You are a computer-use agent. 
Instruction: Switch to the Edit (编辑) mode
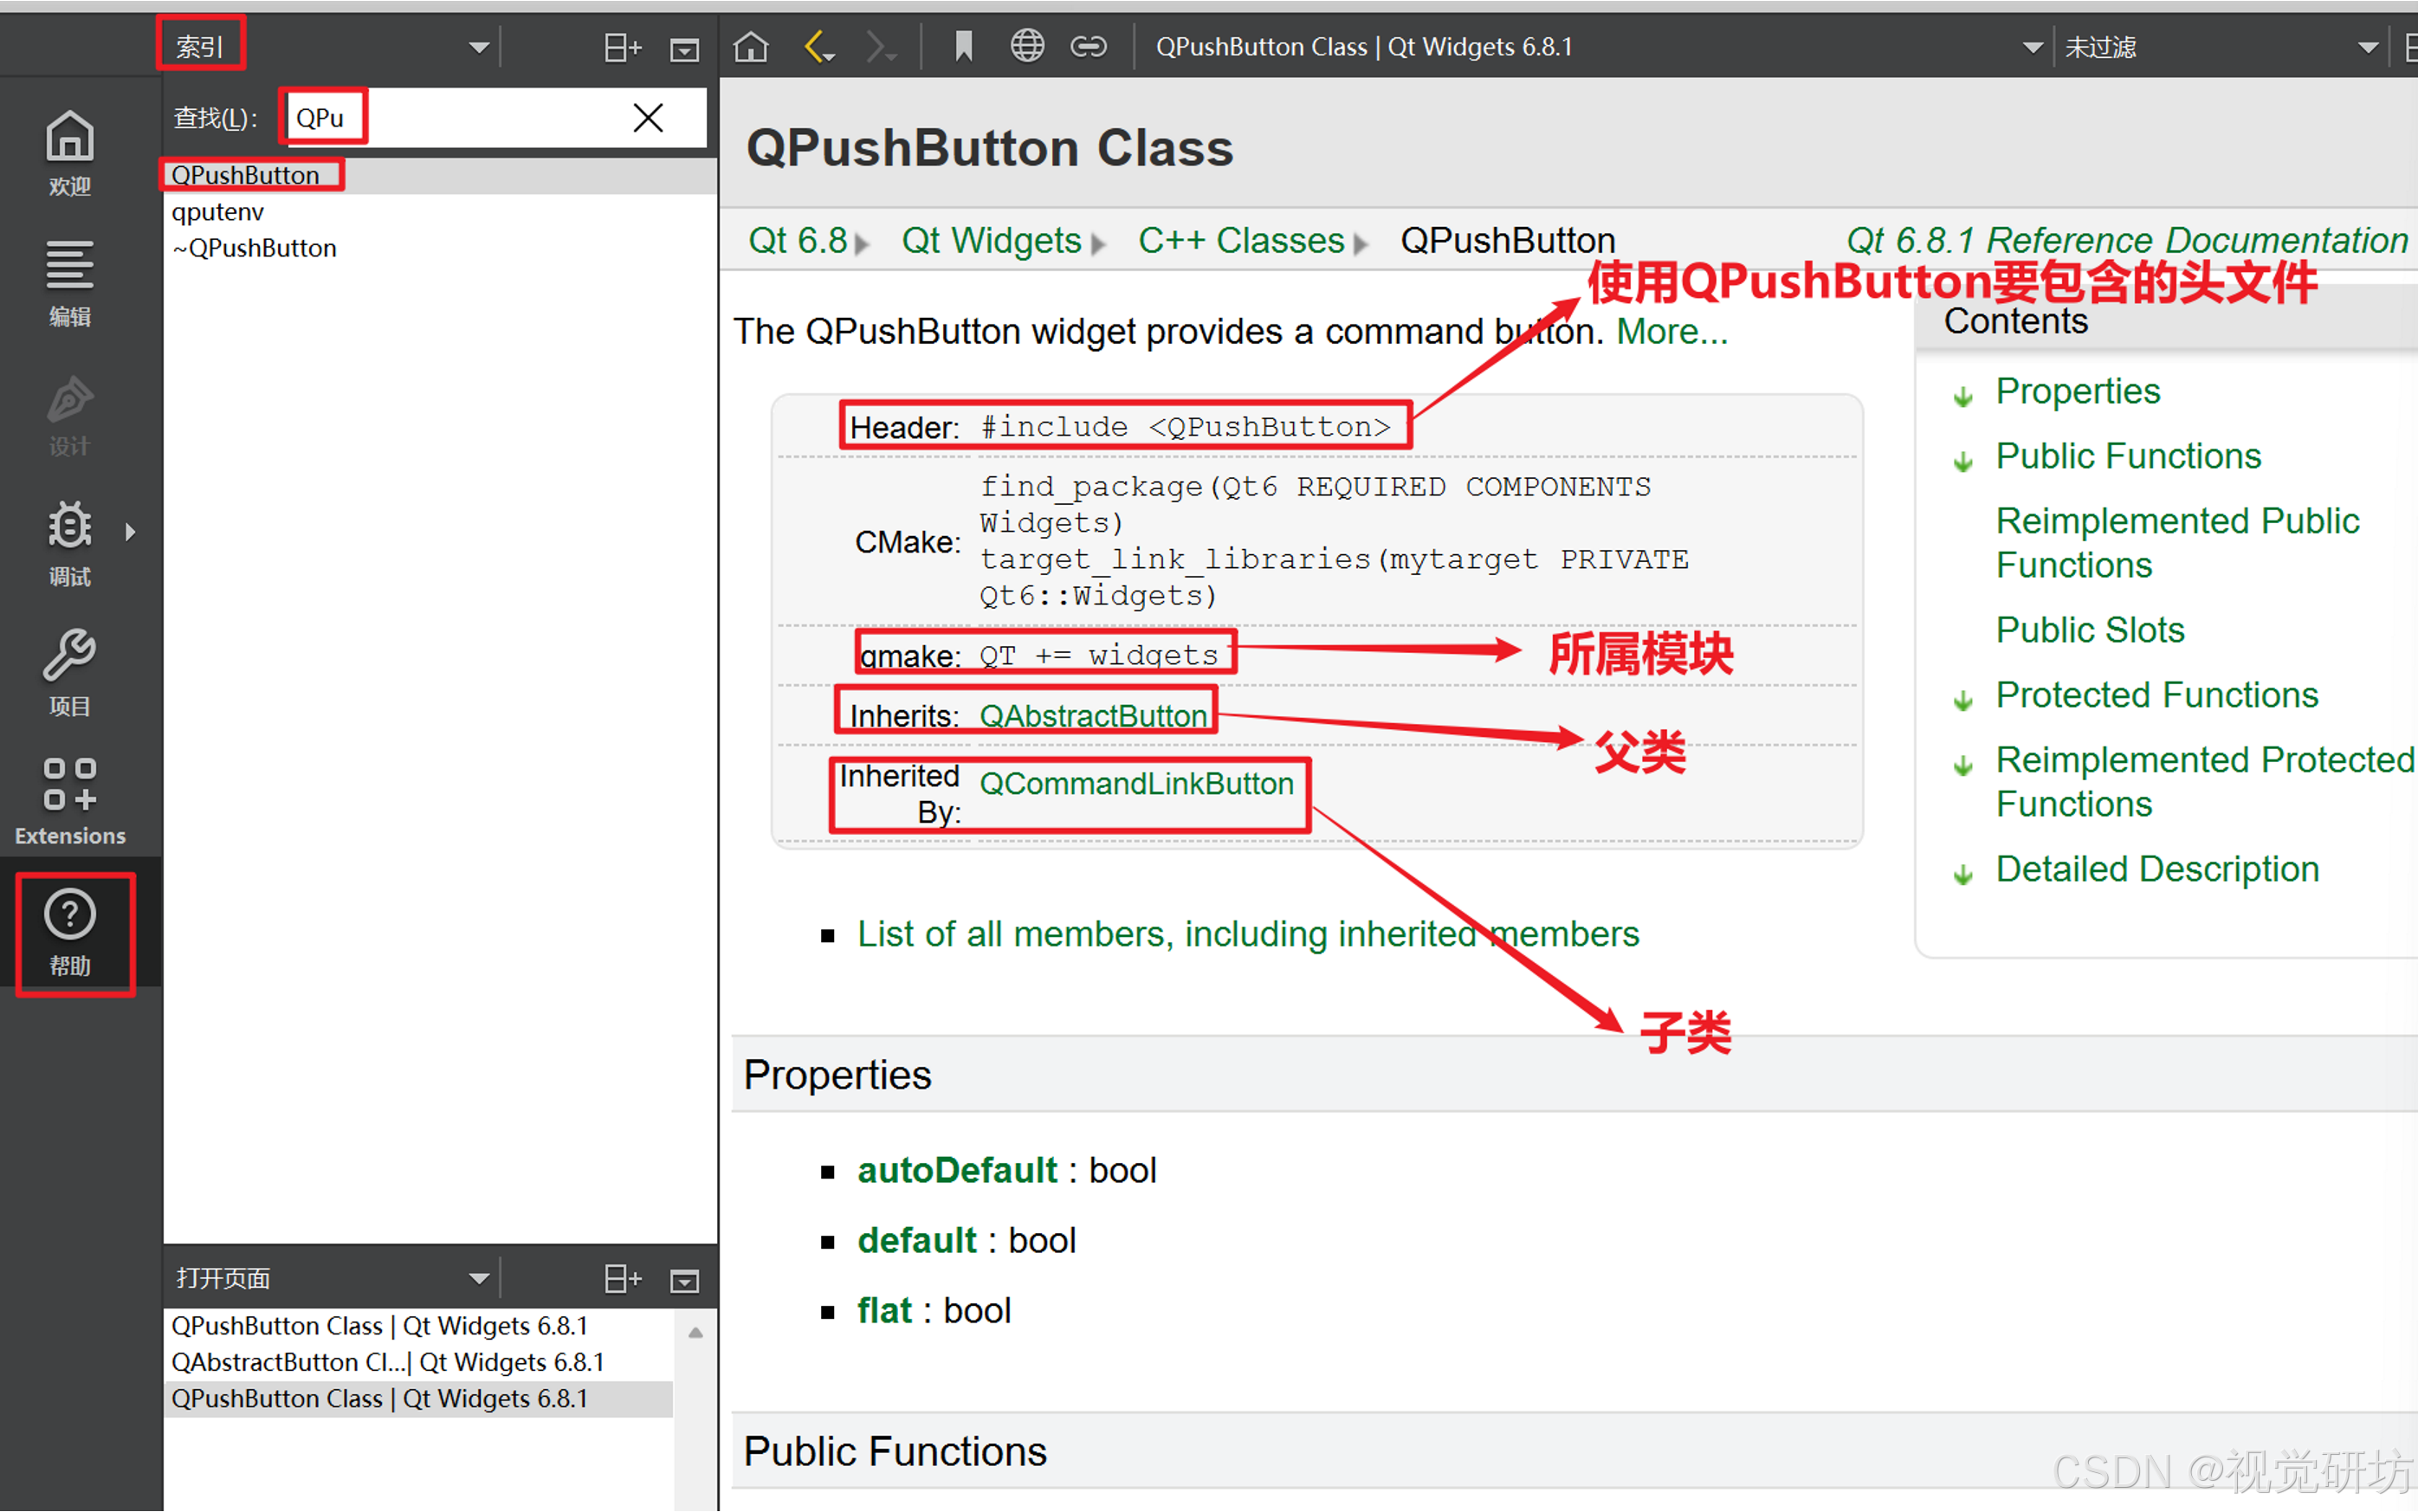(69, 282)
